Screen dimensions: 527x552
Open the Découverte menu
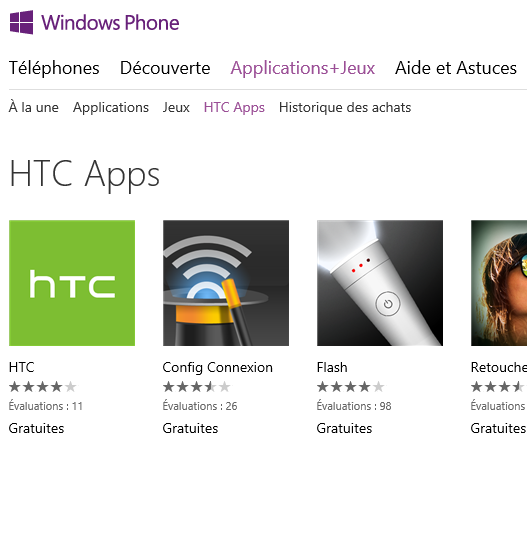pyautogui.click(x=165, y=68)
